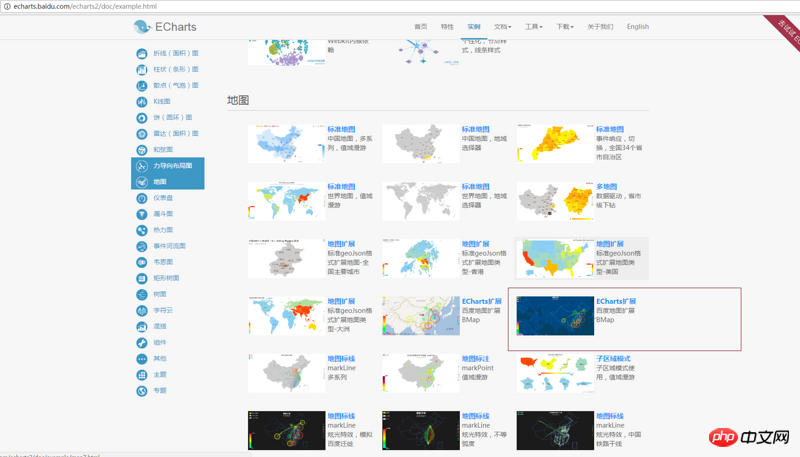Select the 热力图 heatmap icon
The height and width of the screenshot is (457, 800).
pos(142,230)
